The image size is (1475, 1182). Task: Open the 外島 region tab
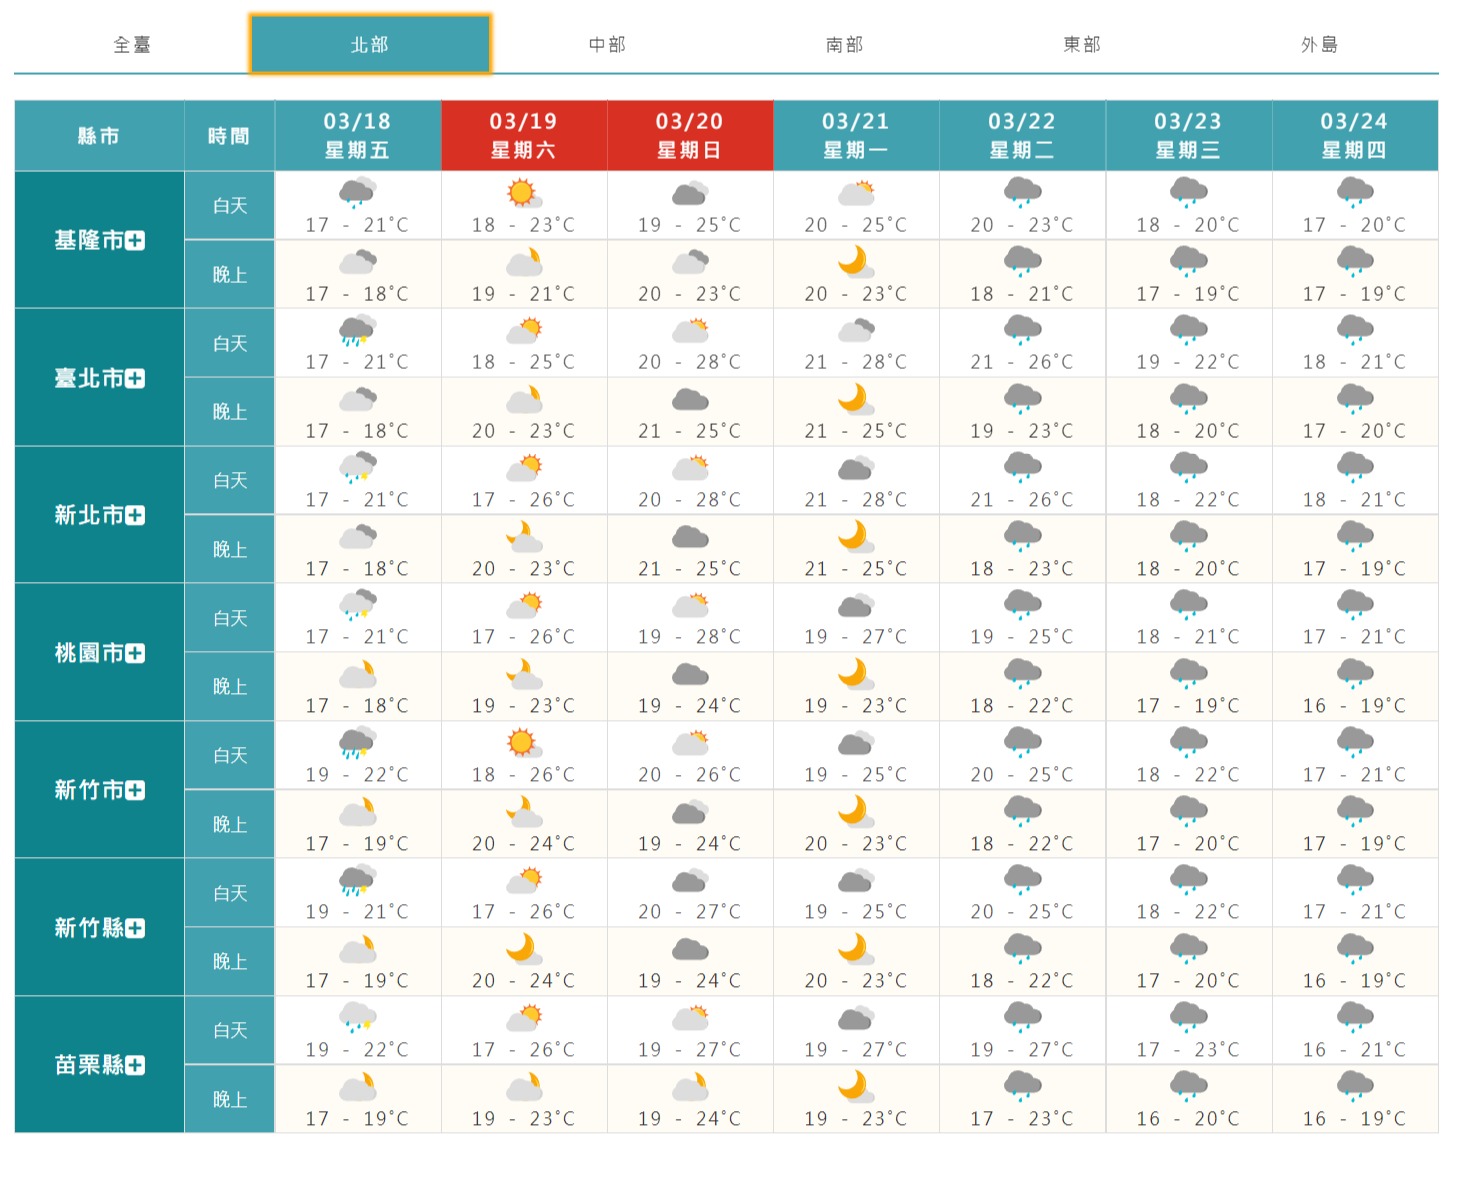tap(1319, 45)
